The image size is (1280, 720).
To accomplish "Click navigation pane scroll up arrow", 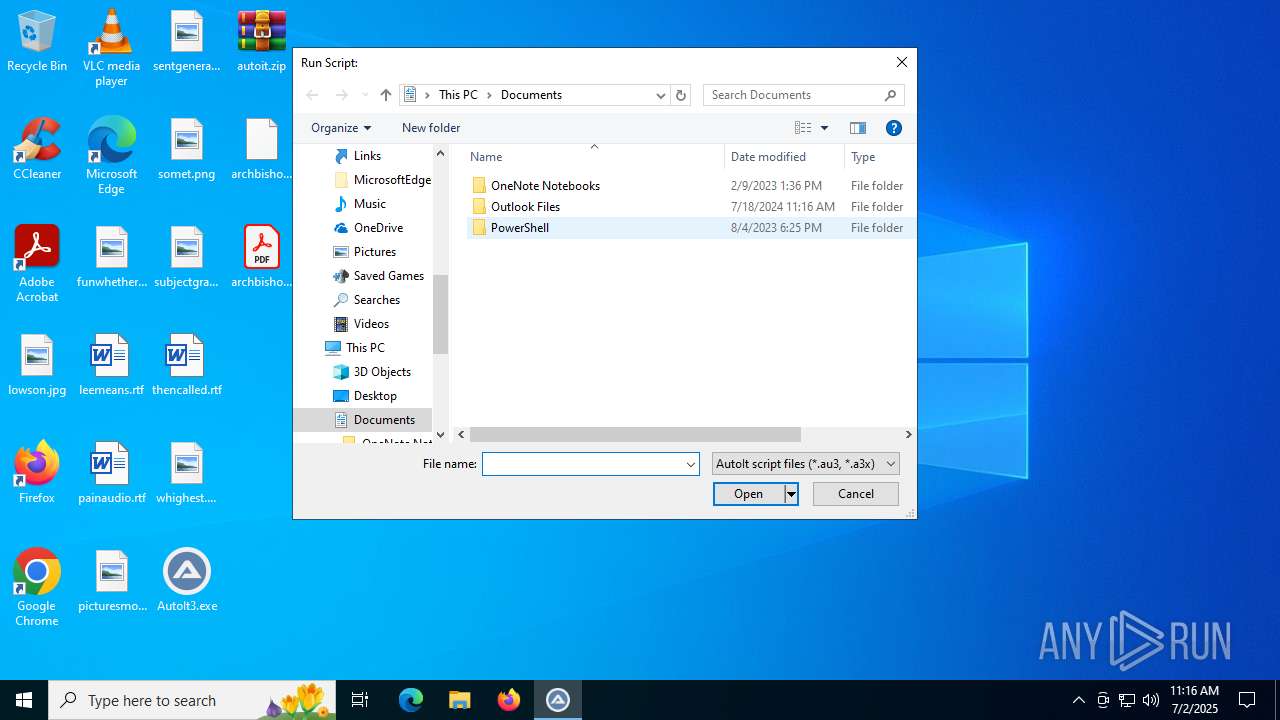I will click(x=440, y=153).
